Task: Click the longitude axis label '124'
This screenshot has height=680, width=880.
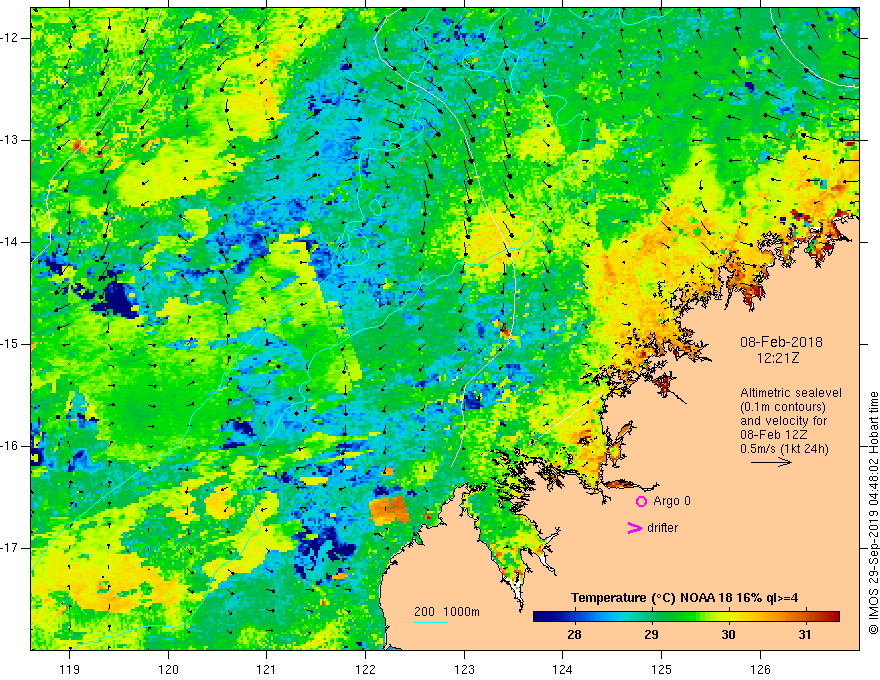Action: (563, 669)
